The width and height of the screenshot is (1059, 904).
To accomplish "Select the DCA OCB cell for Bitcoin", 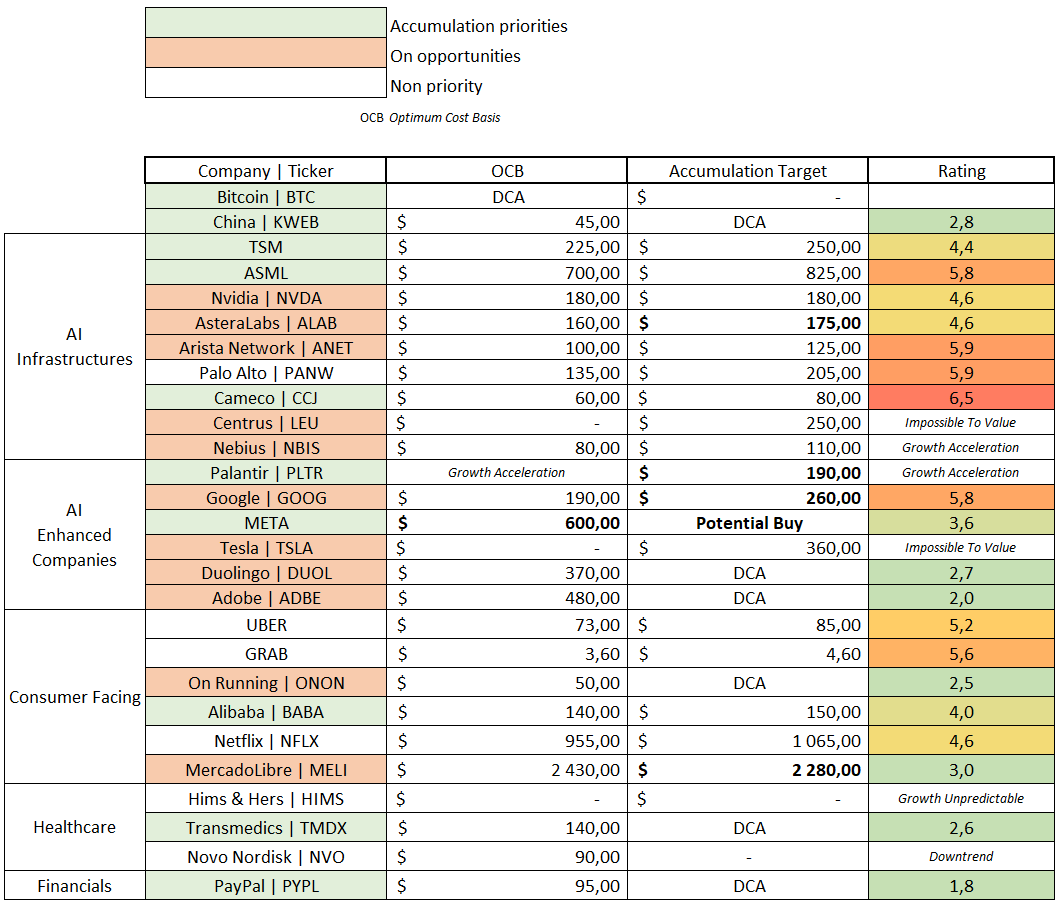I will point(507,196).
